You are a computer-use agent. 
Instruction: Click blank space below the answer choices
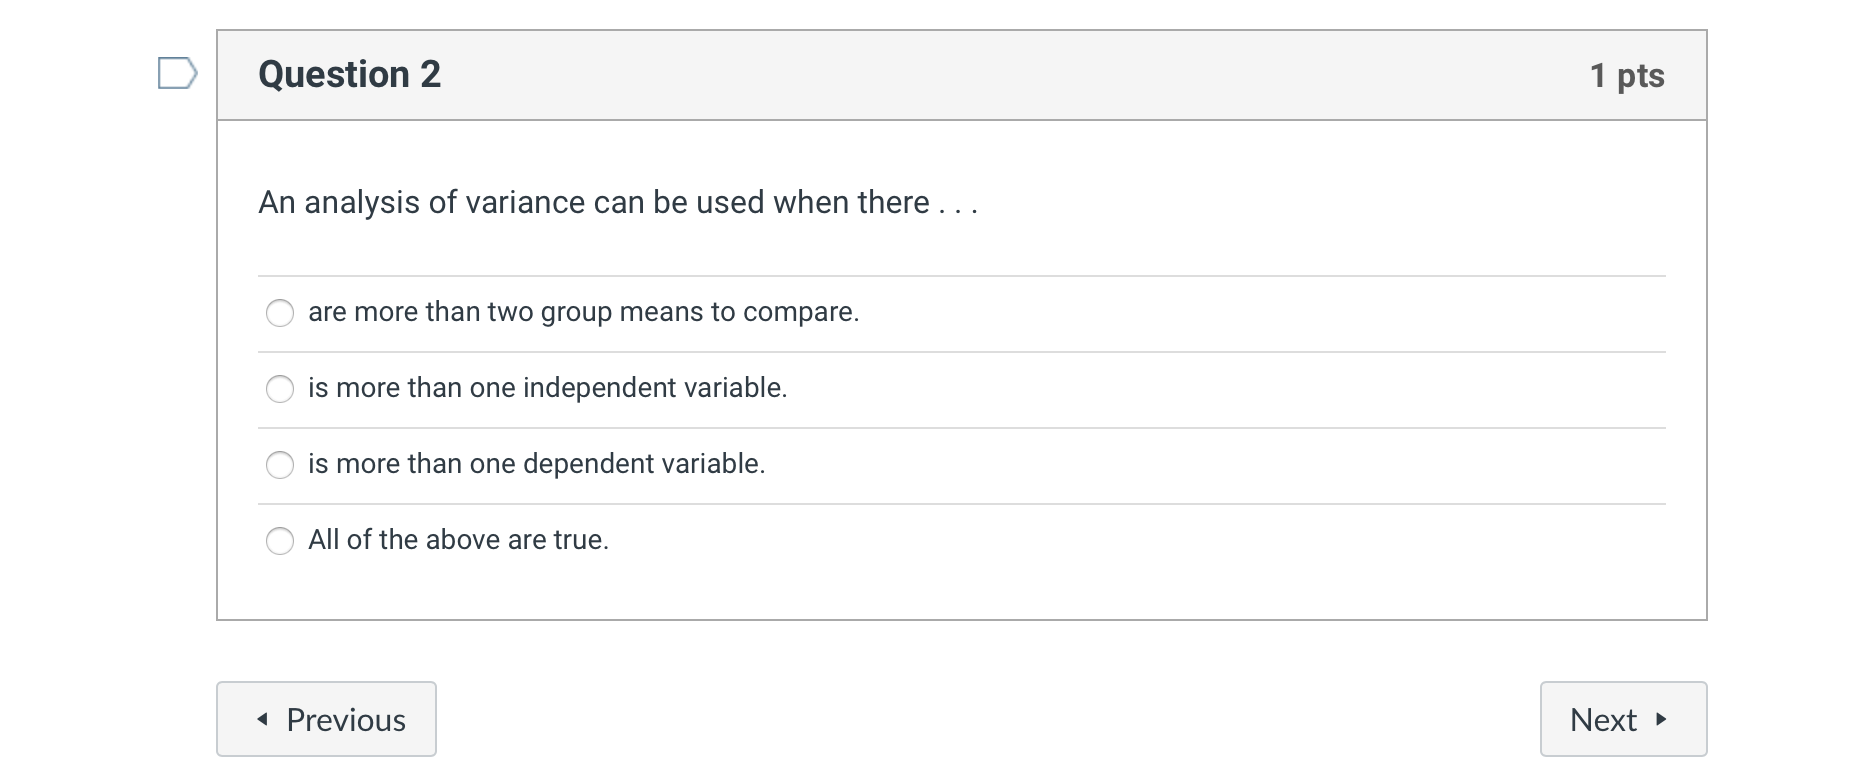[960, 592]
